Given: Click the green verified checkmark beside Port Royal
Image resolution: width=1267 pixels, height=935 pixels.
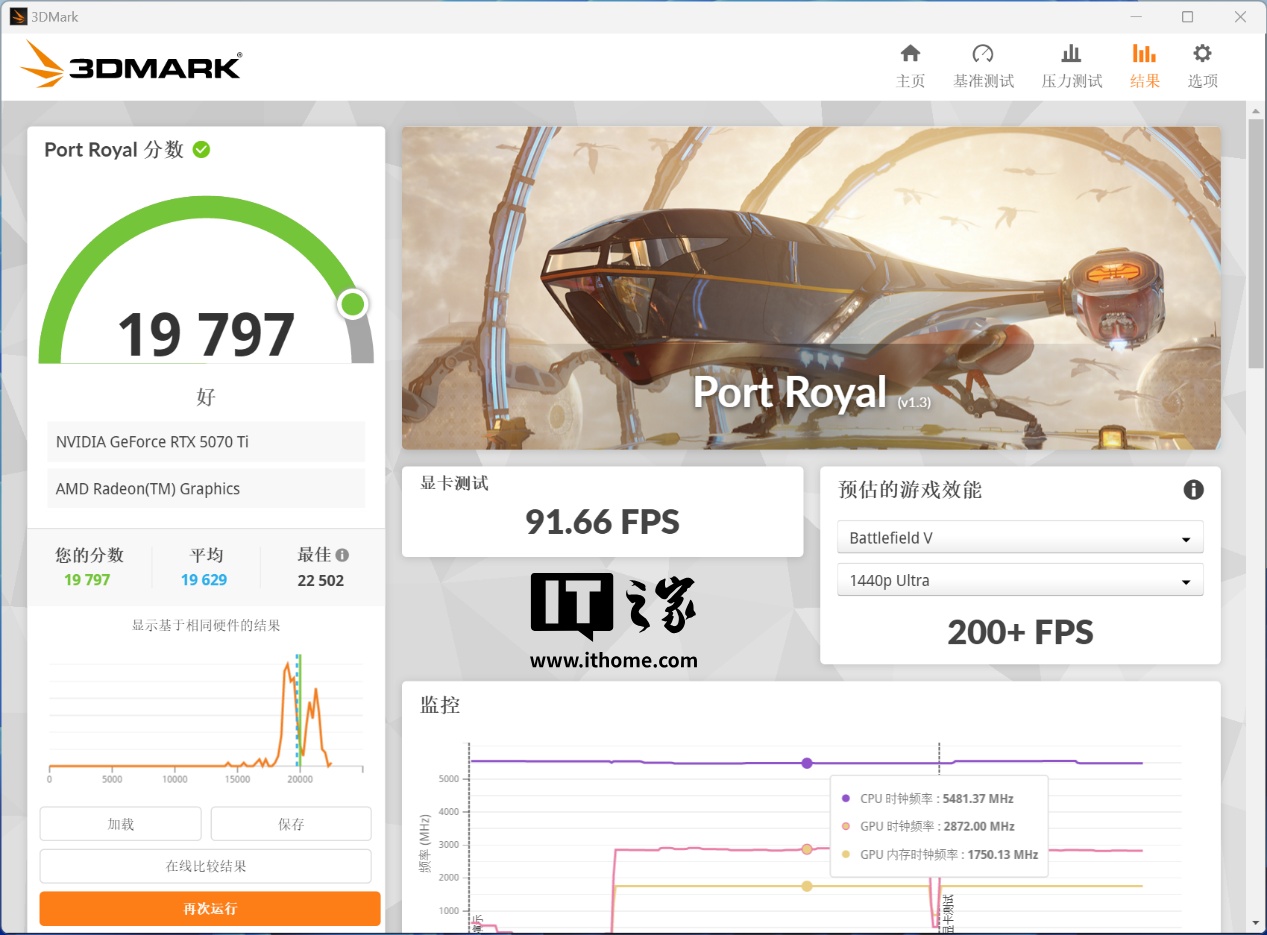Looking at the screenshot, I should tap(201, 150).
